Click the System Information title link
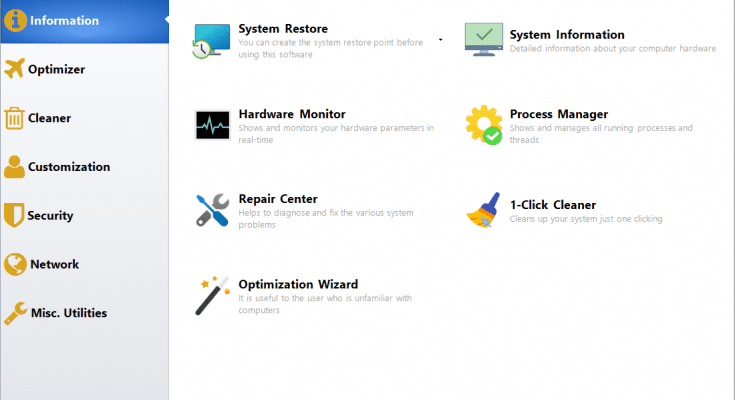The image size is (735, 400). [567, 35]
